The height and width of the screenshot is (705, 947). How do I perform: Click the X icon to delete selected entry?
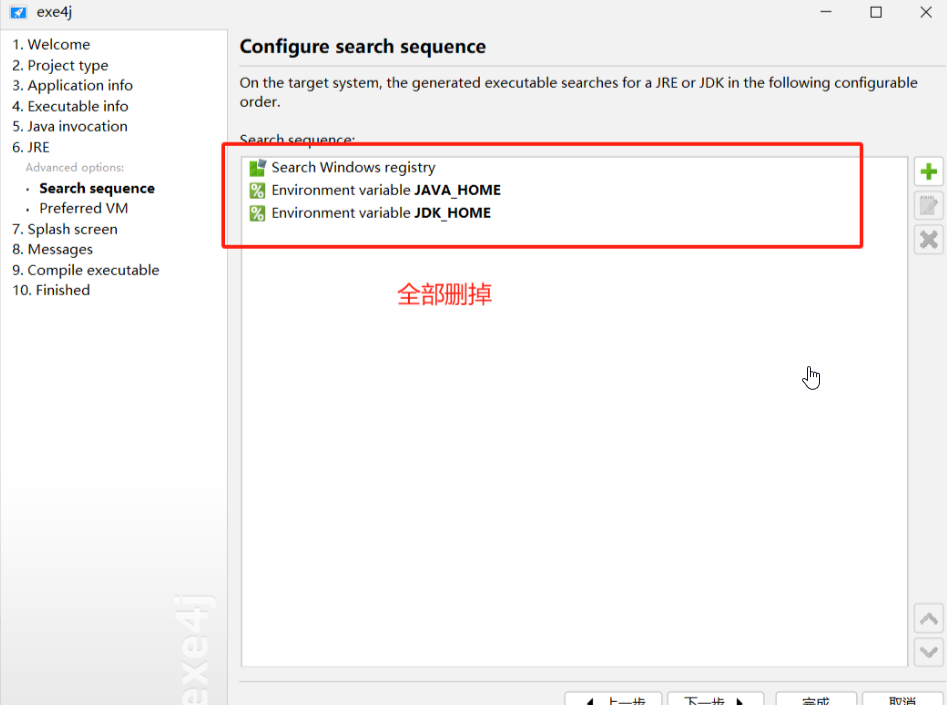(x=928, y=239)
